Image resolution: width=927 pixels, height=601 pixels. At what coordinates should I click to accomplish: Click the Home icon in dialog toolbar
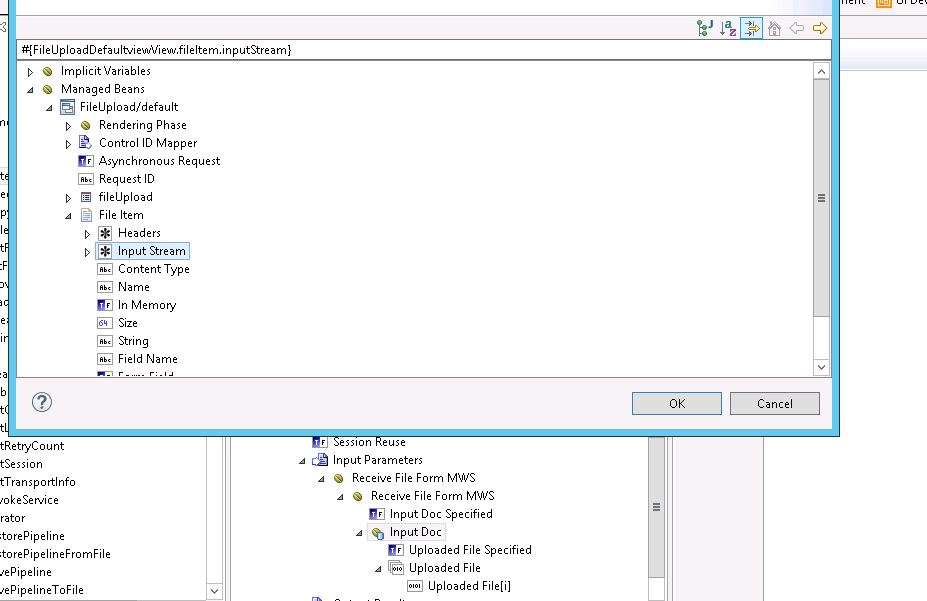click(774, 28)
